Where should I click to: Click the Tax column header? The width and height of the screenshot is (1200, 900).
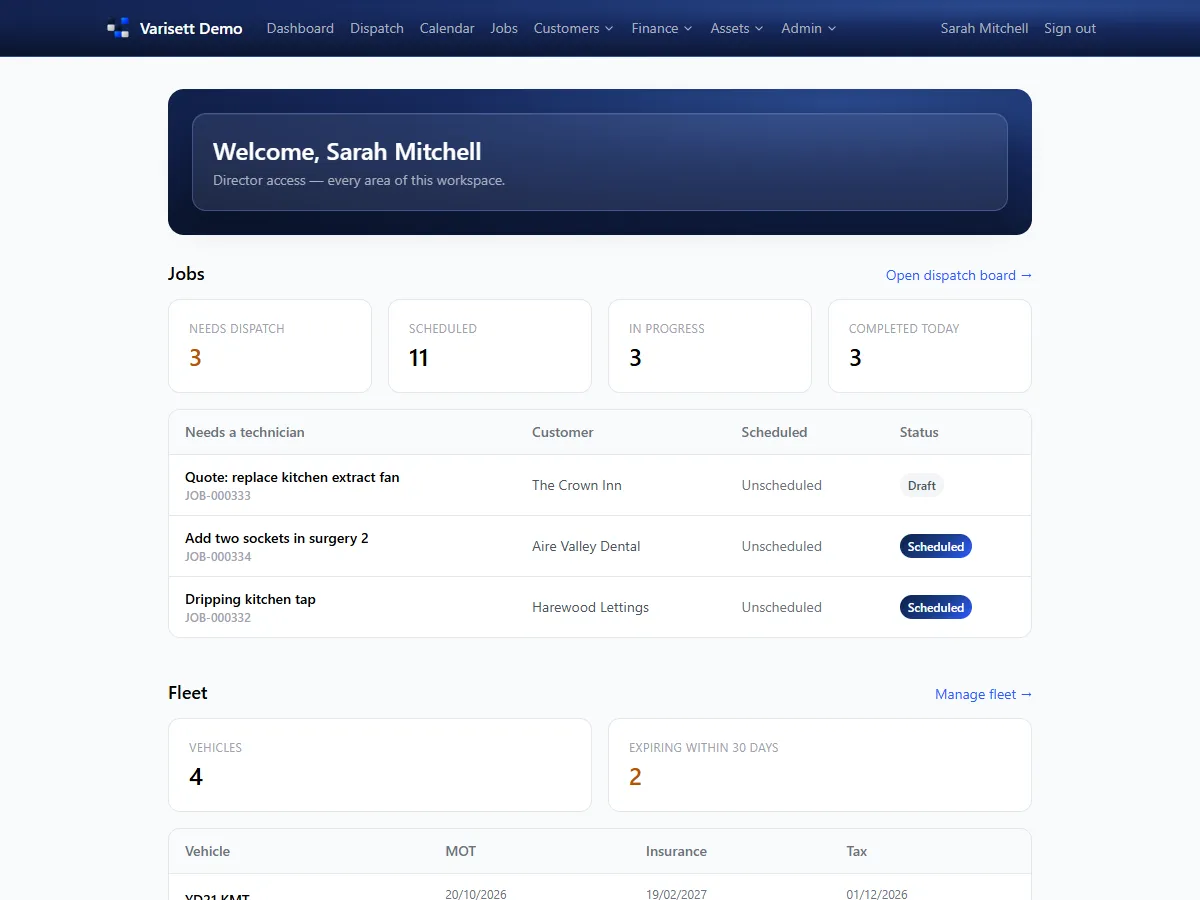pos(857,851)
